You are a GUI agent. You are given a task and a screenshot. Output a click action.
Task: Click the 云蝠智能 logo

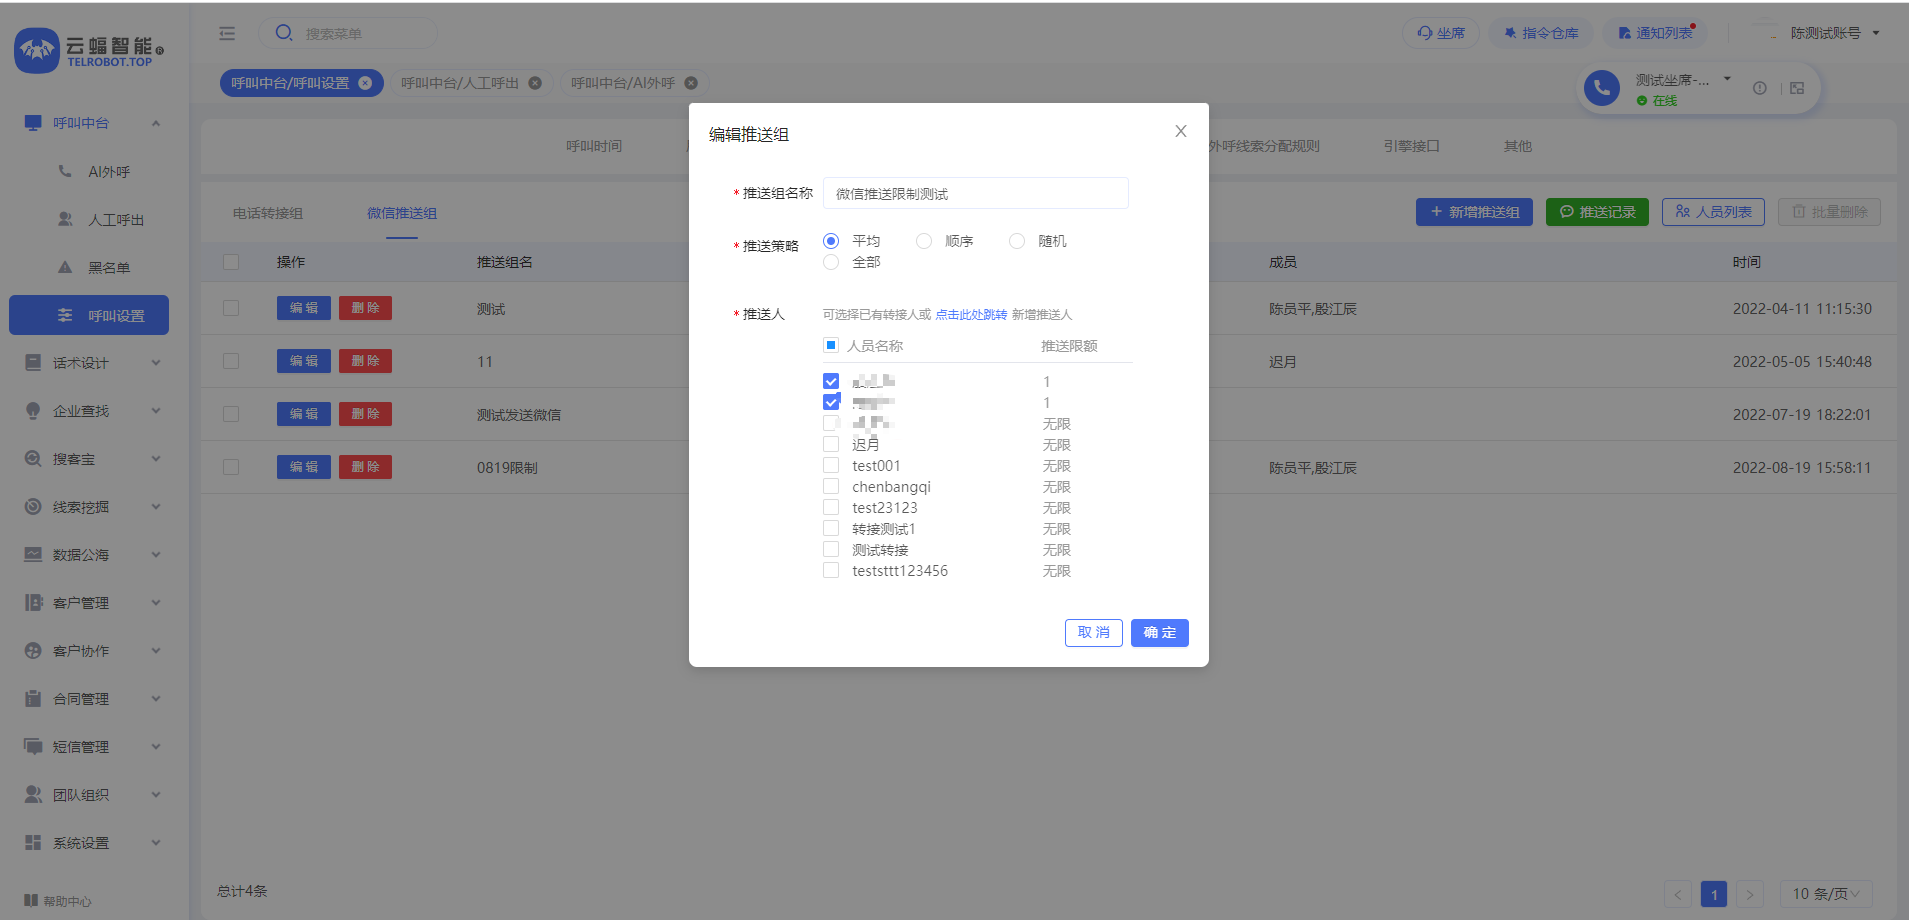[x=89, y=50]
